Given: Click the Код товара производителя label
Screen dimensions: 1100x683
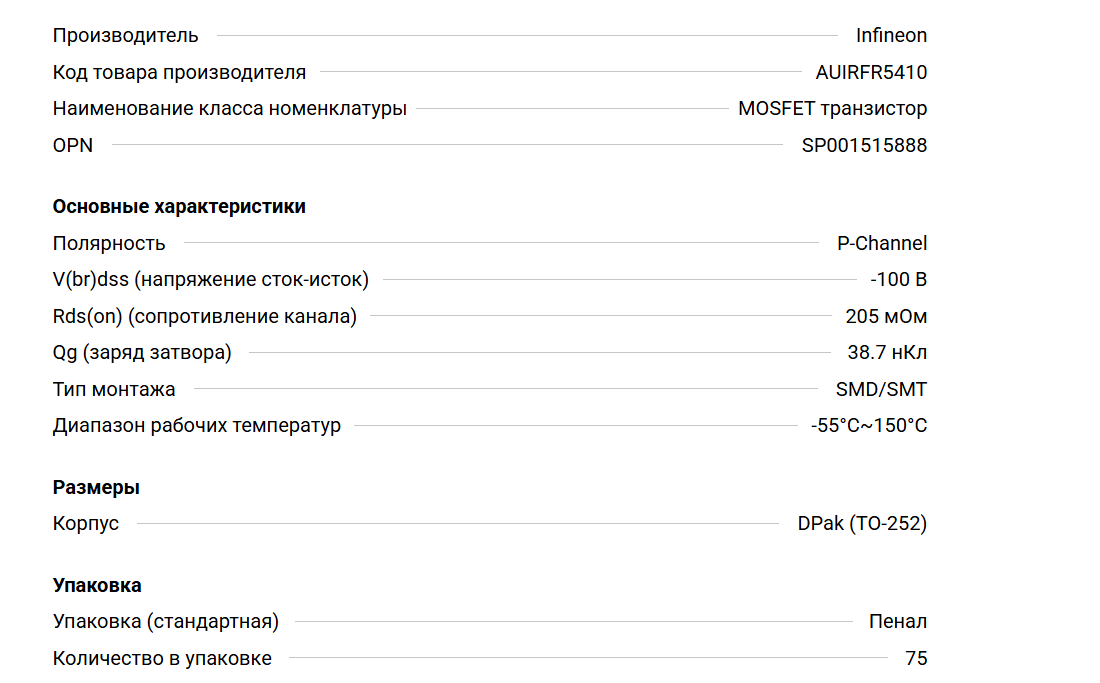Looking at the screenshot, I should click(x=179, y=72).
